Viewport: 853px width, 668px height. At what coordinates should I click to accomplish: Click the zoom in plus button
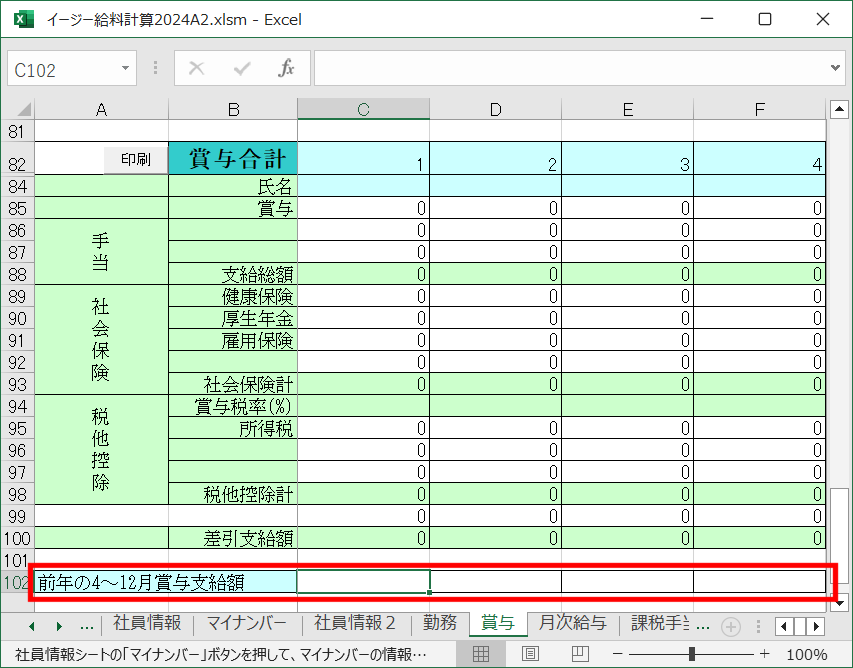point(764,654)
